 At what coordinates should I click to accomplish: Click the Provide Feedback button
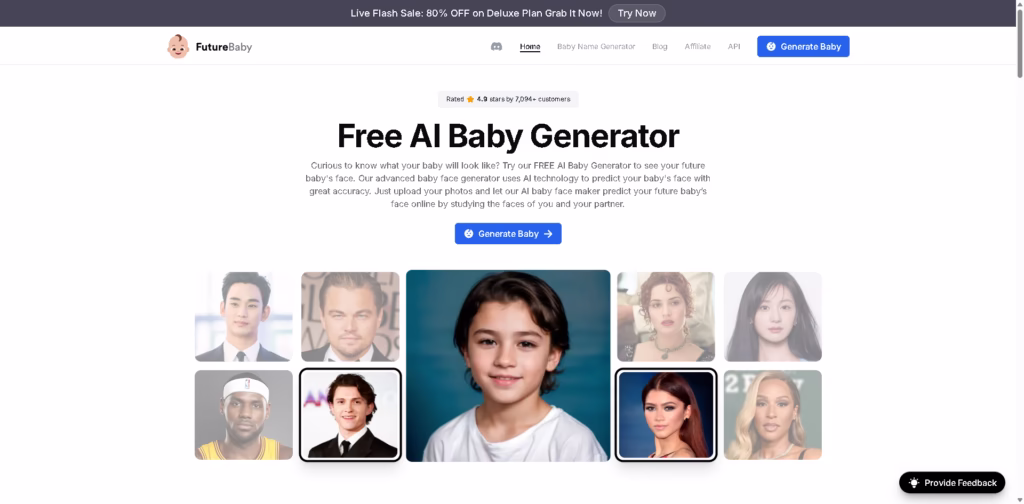pos(952,482)
